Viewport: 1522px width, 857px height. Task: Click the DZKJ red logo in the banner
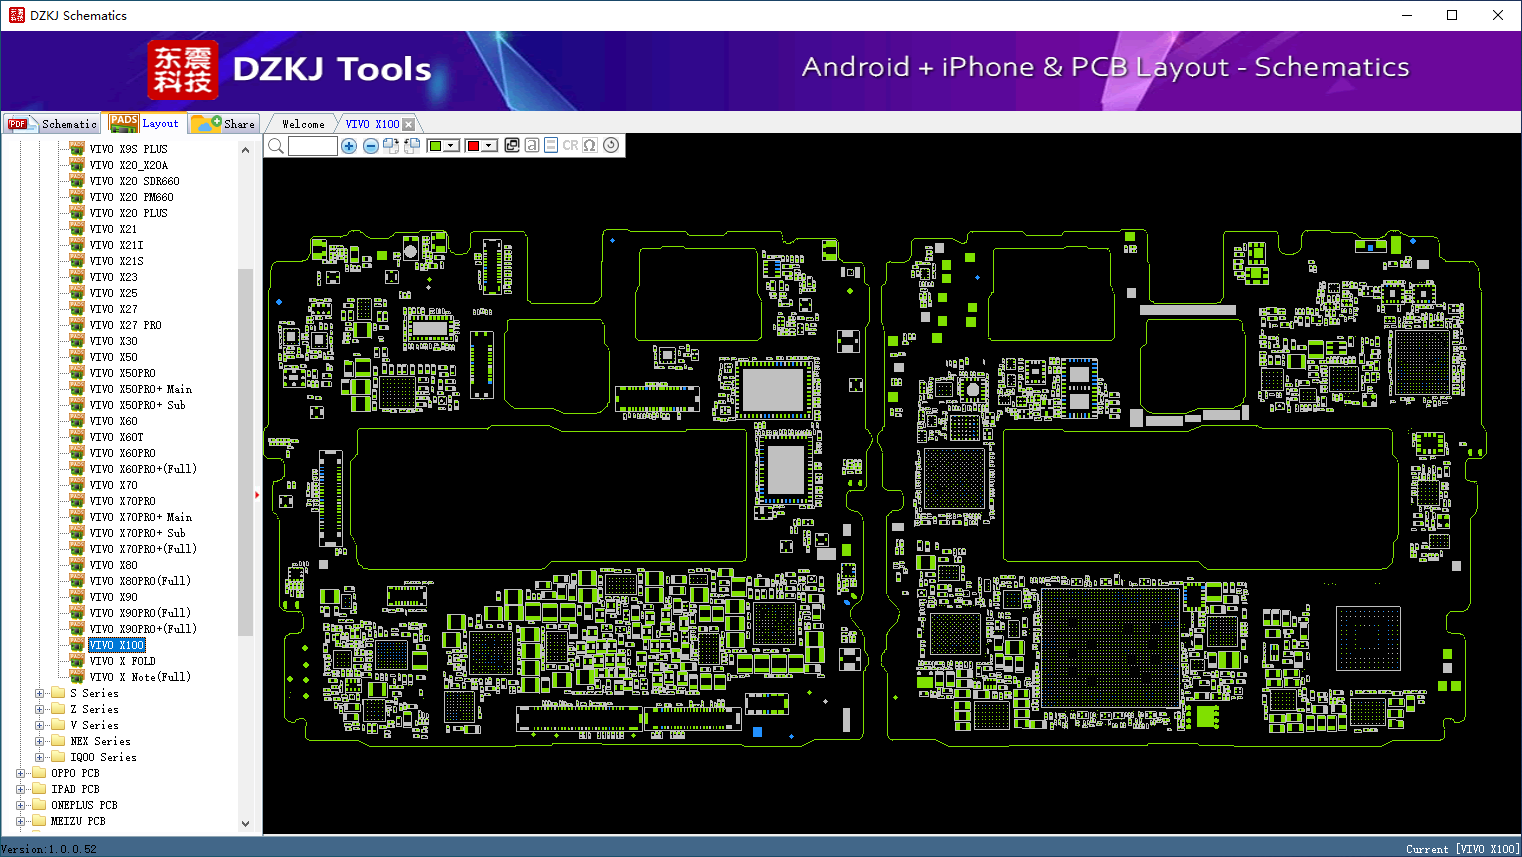point(182,70)
